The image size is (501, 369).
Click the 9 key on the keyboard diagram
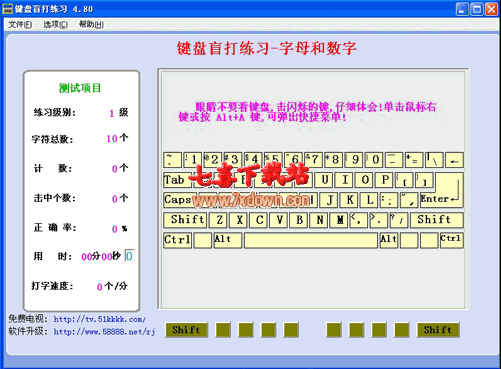point(353,160)
